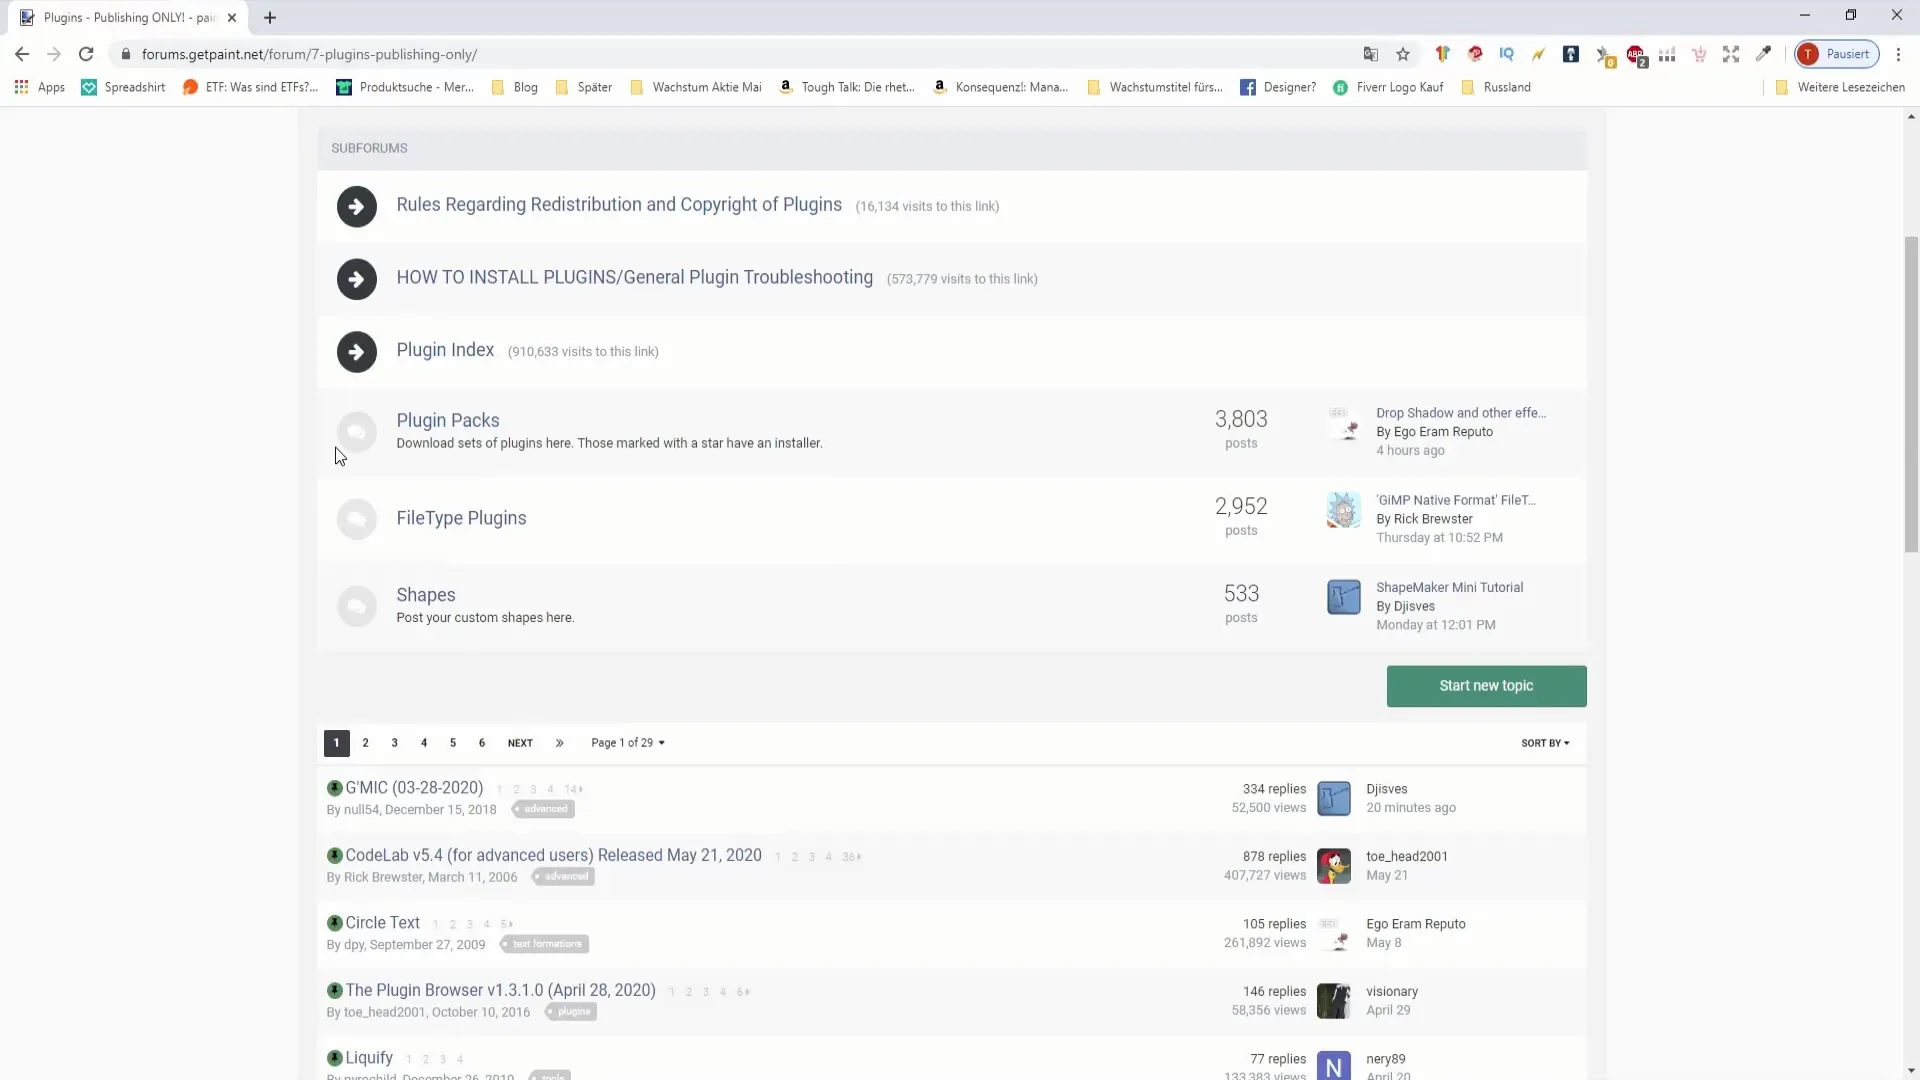Open HOW TO INSTALL PLUGINS link
This screenshot has height=1080, width=1920.
635,277
